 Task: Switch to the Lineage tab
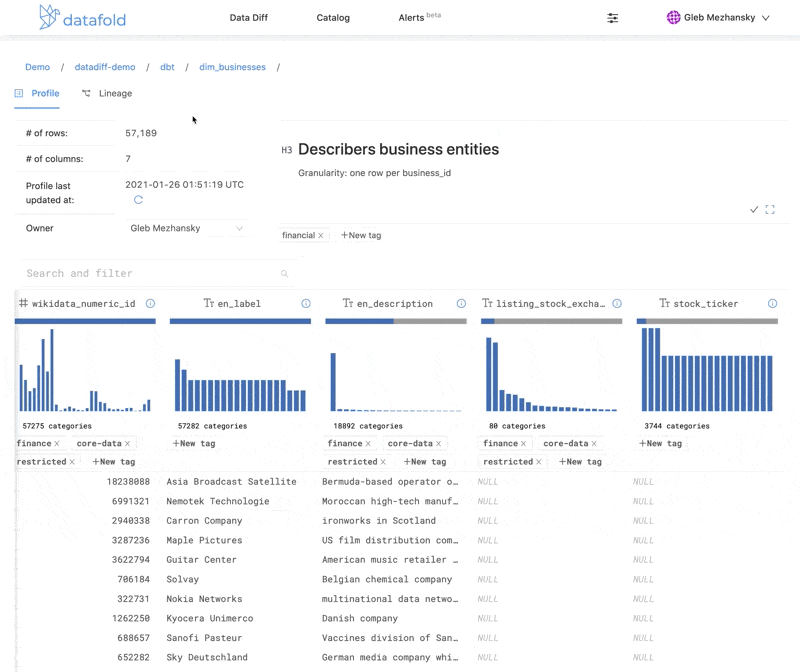(x=107, y=93)
